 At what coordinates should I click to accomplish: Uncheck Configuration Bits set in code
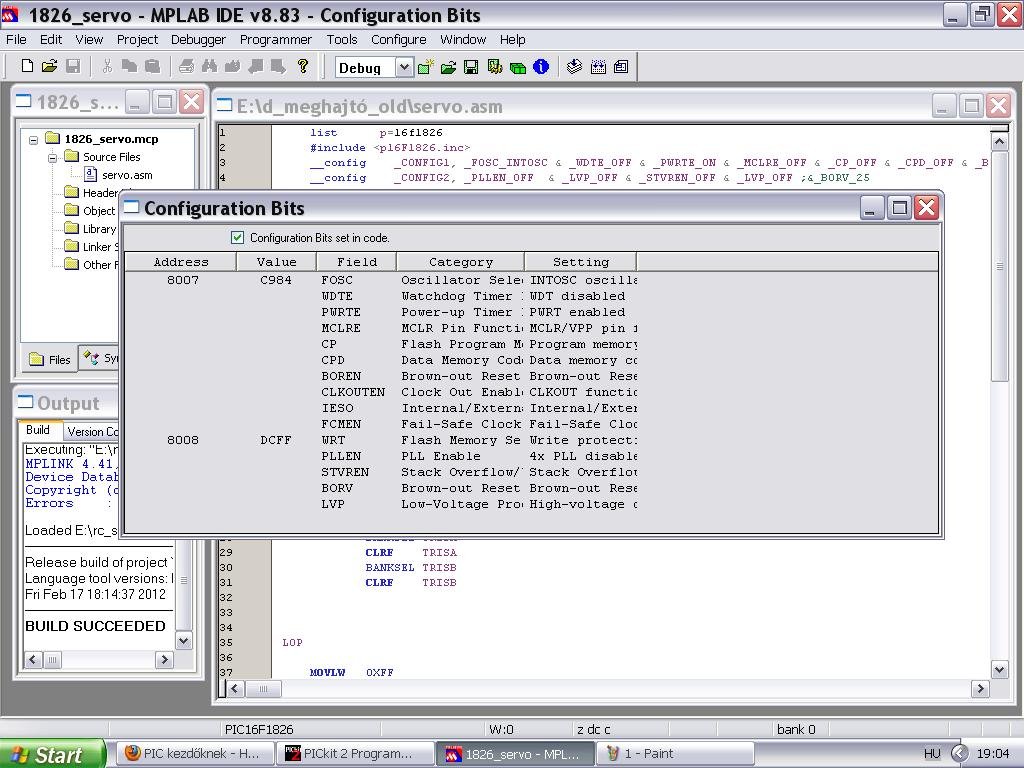coord(238,238)
